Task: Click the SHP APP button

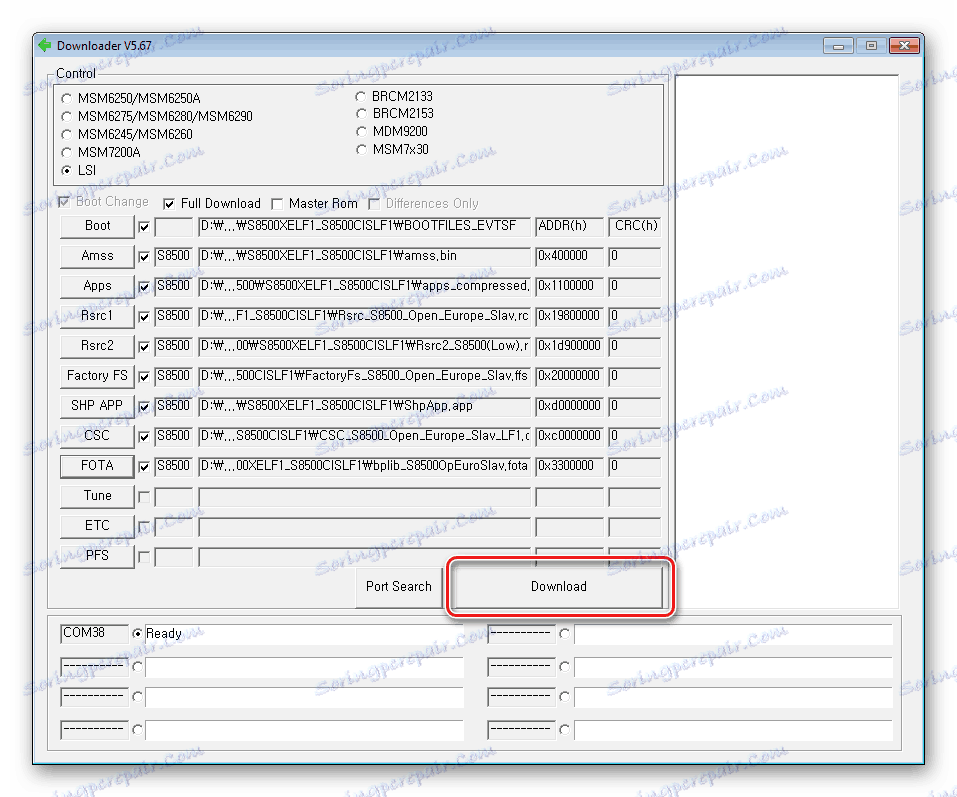Action: (97, 405)
